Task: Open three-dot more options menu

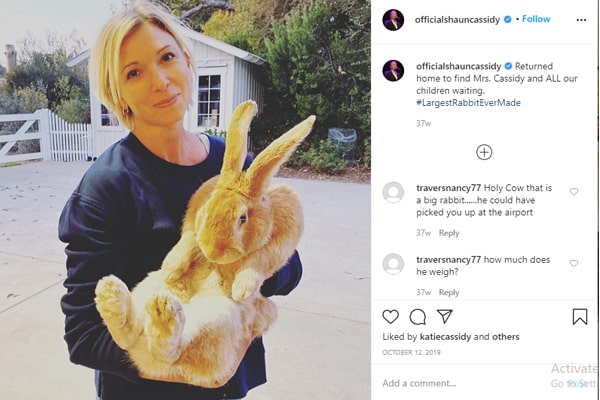Action: coord(581,20)
